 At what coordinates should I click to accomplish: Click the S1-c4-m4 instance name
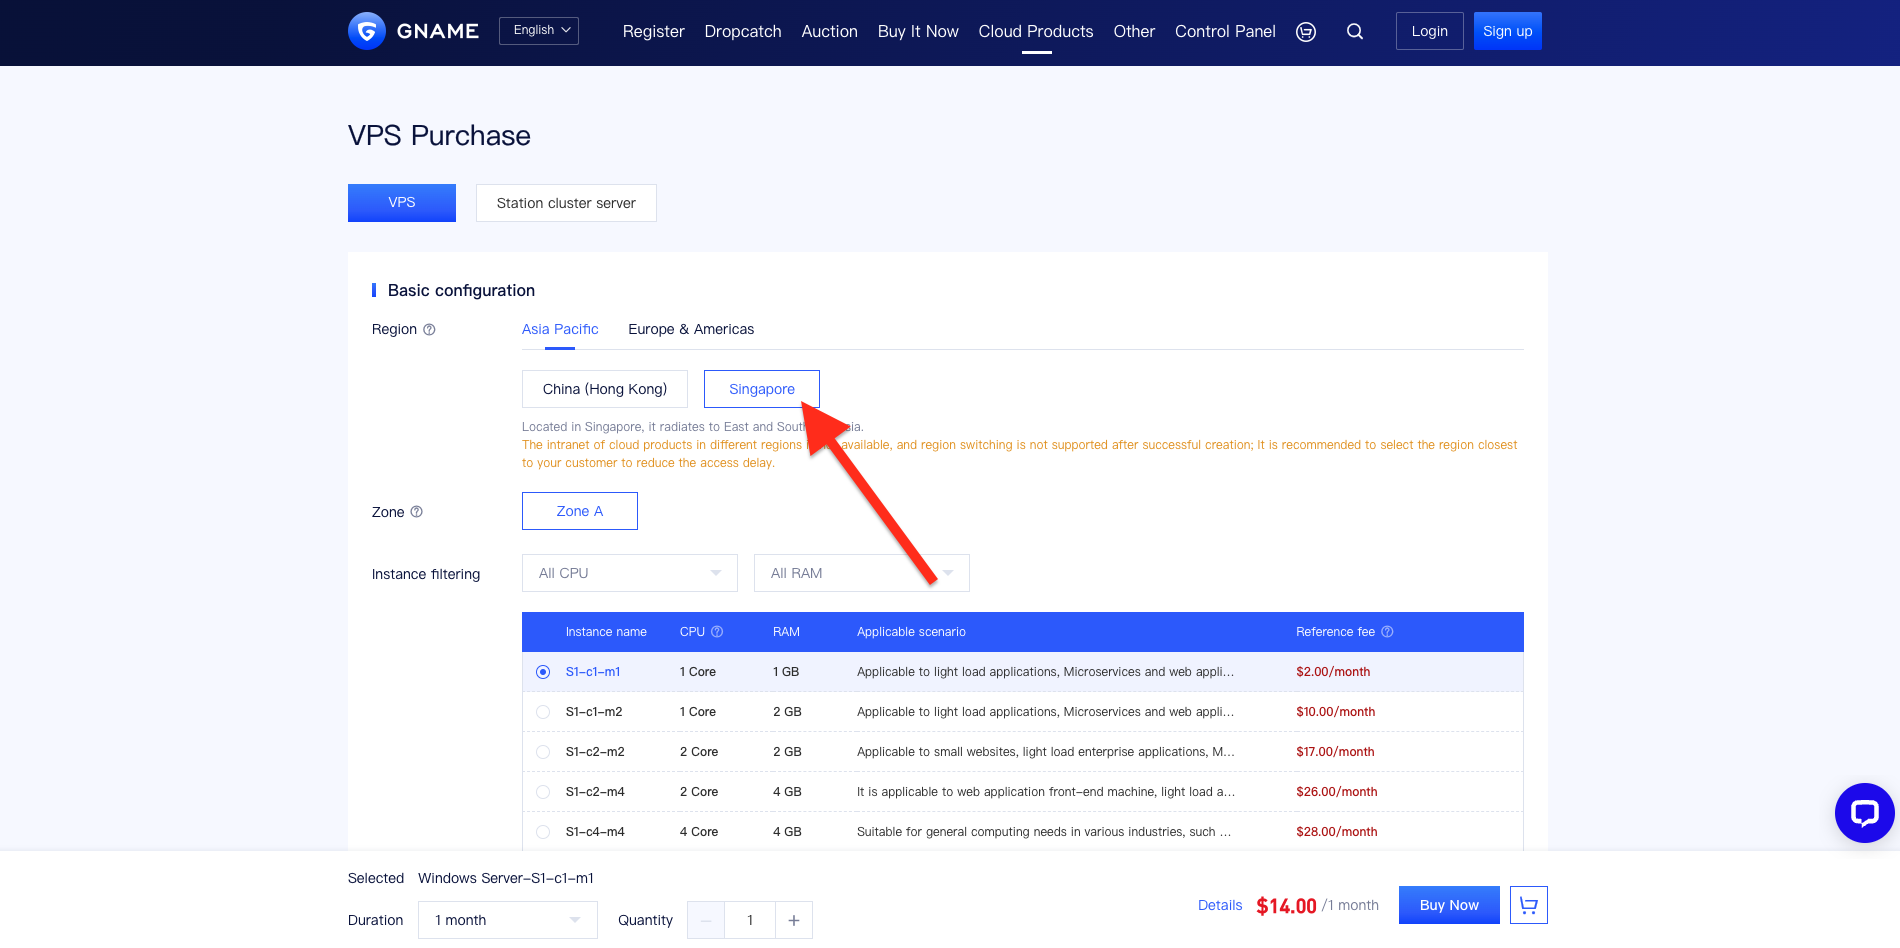click(x=595, y=832)
